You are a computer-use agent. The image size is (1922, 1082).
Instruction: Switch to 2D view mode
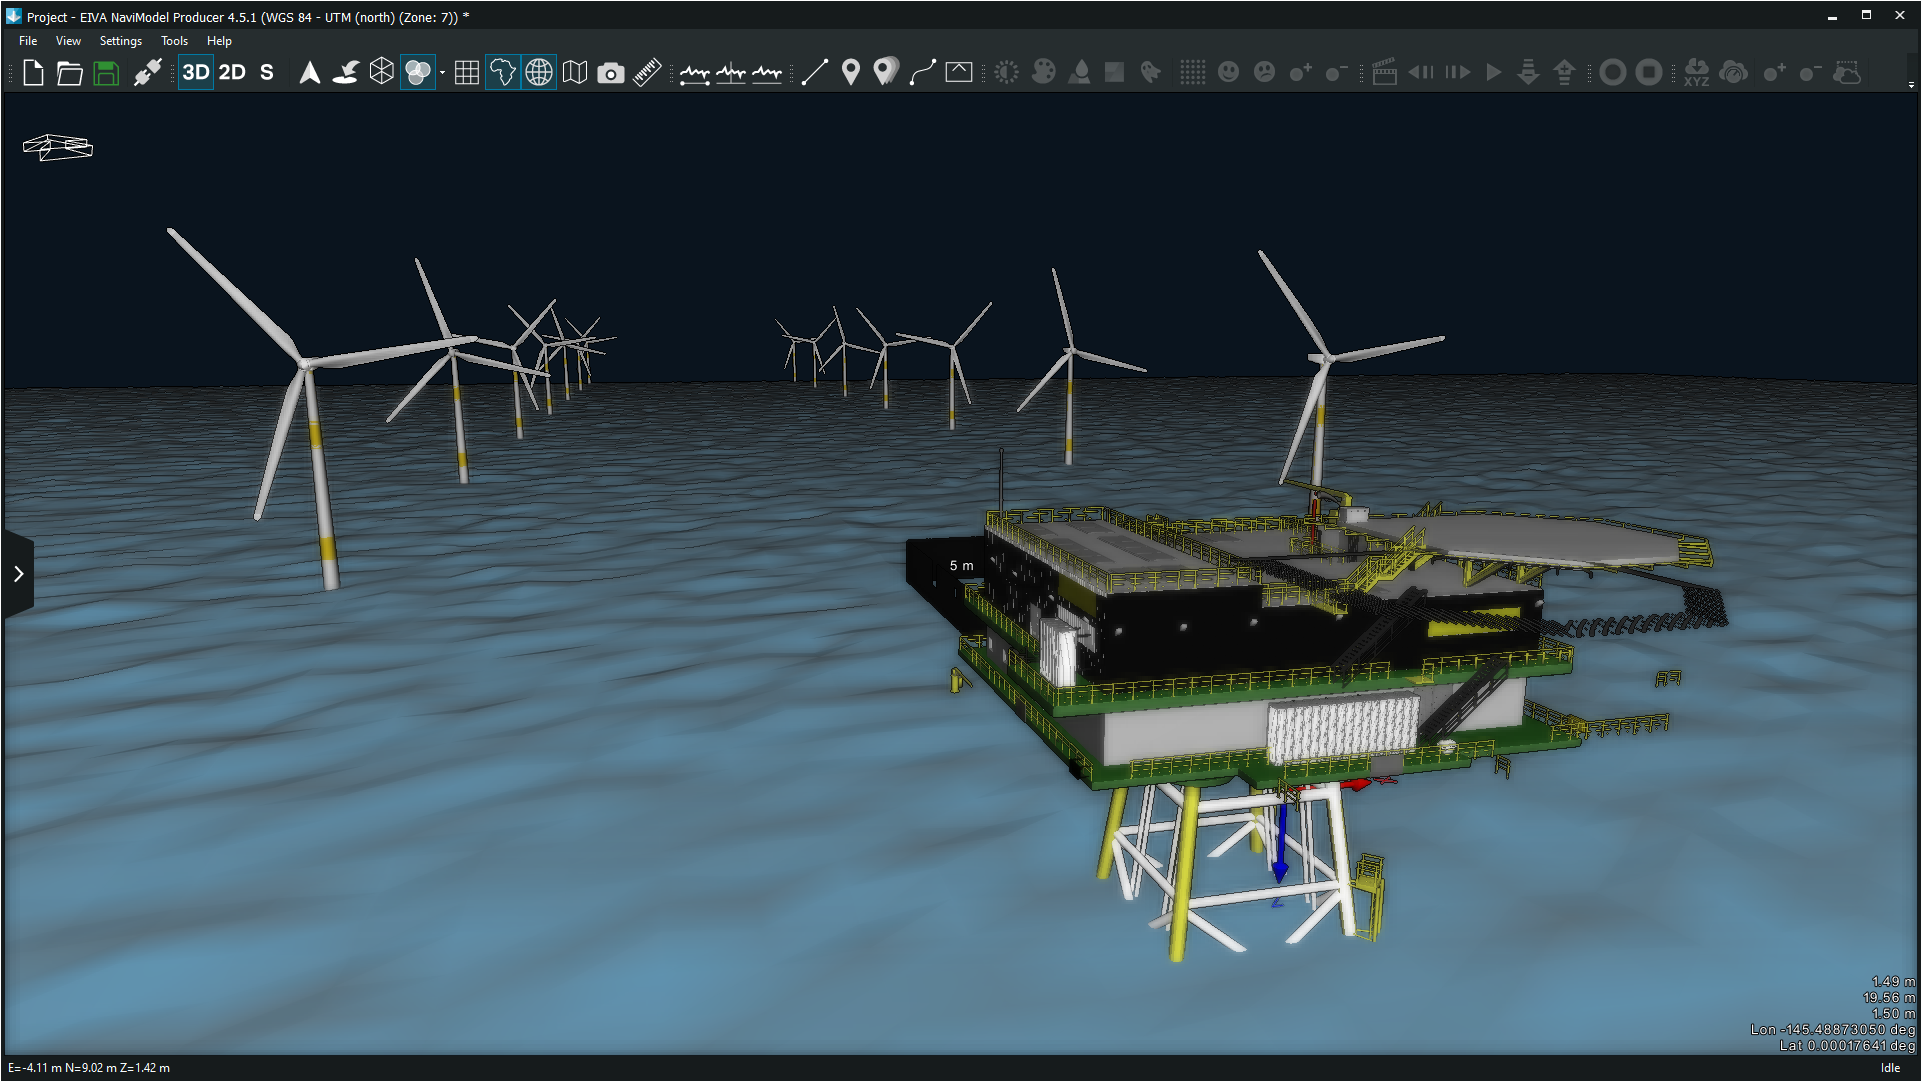coord(232,72)
